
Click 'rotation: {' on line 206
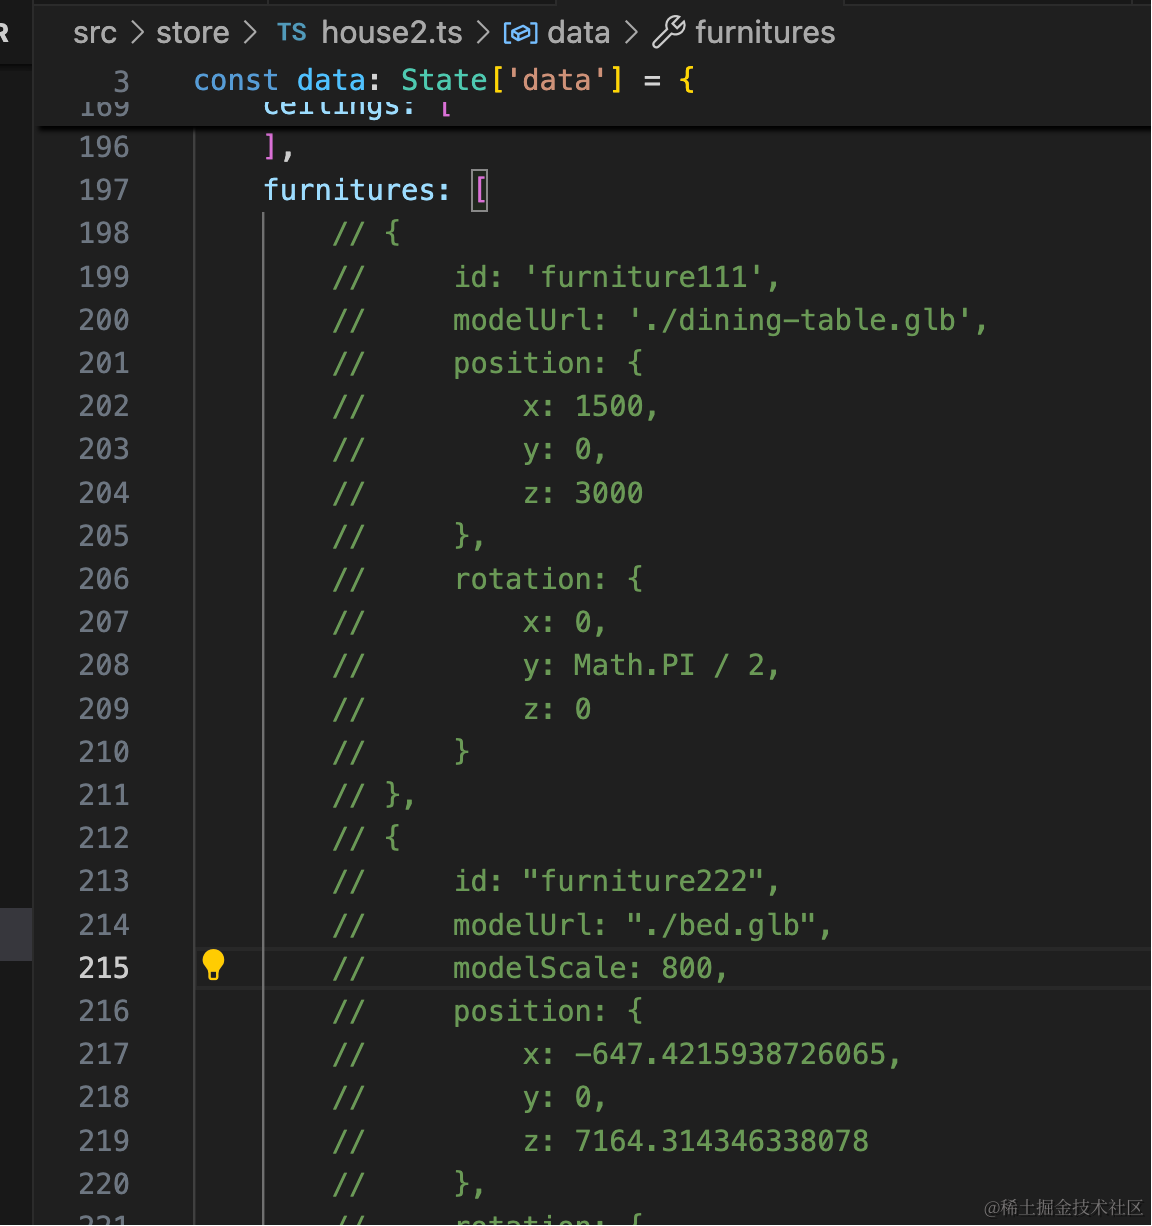click(x=549, y=579)
